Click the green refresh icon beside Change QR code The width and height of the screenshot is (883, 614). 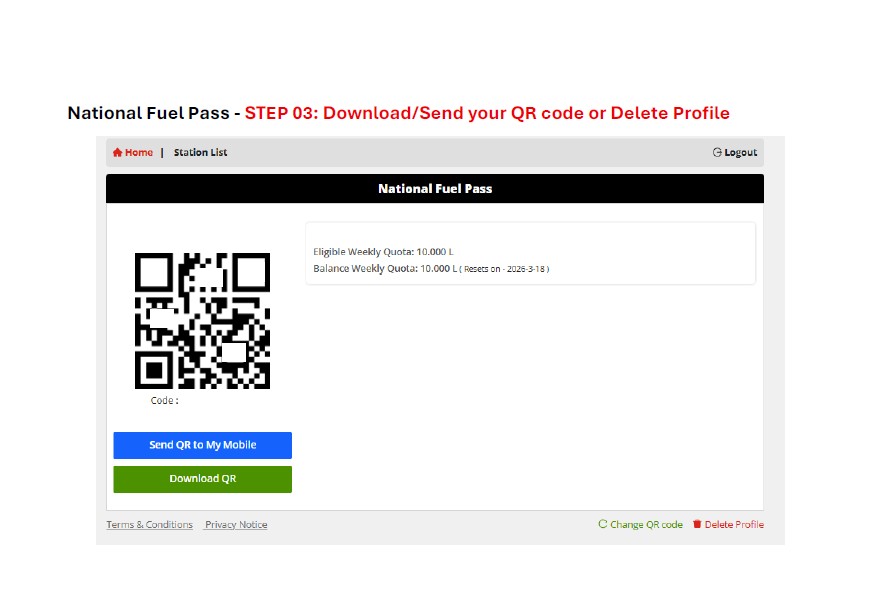pyautogui.click(x=603, y=524)
